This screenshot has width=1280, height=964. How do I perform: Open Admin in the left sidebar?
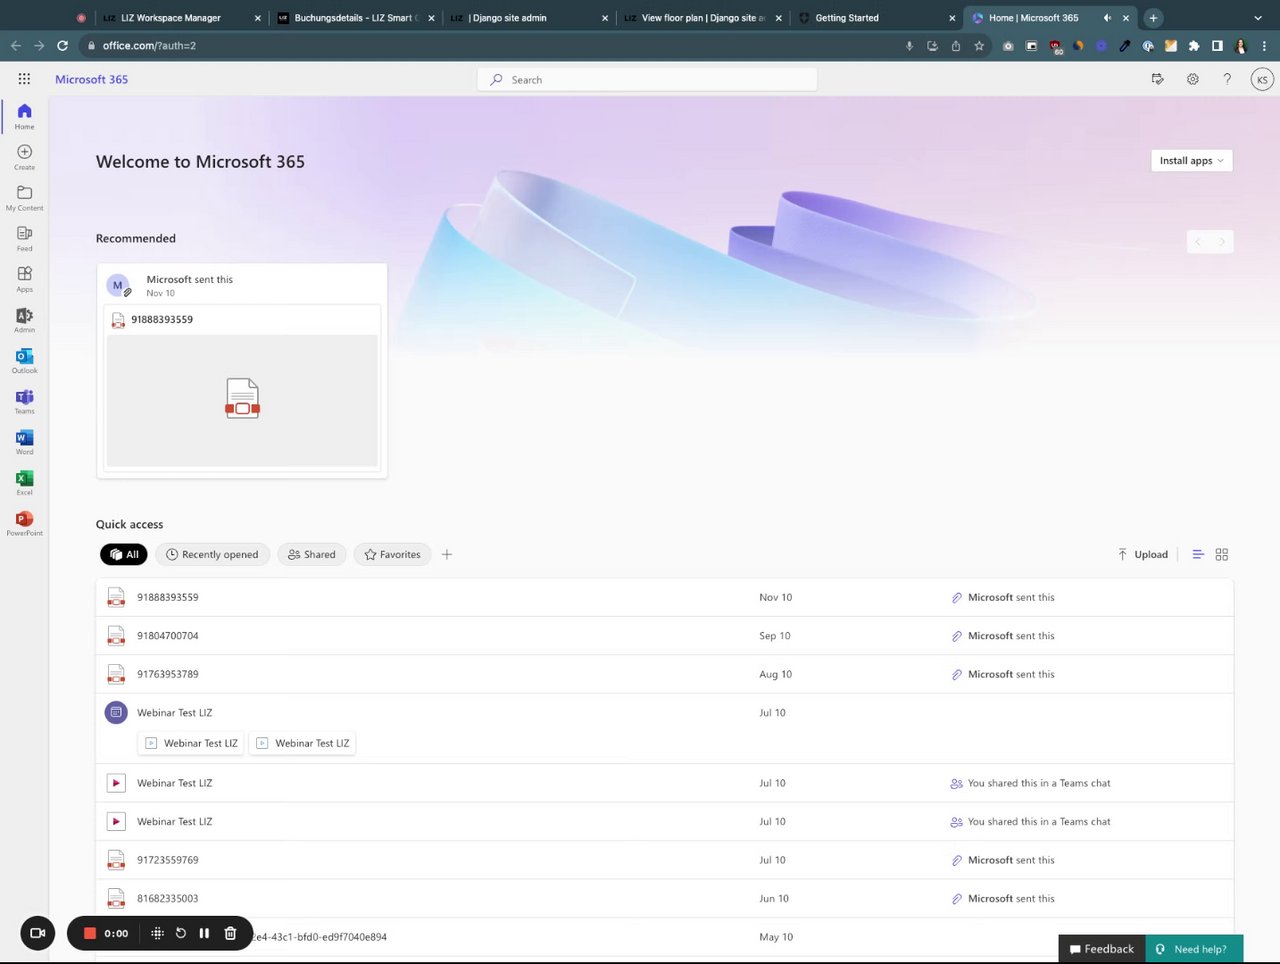point(24,320)
